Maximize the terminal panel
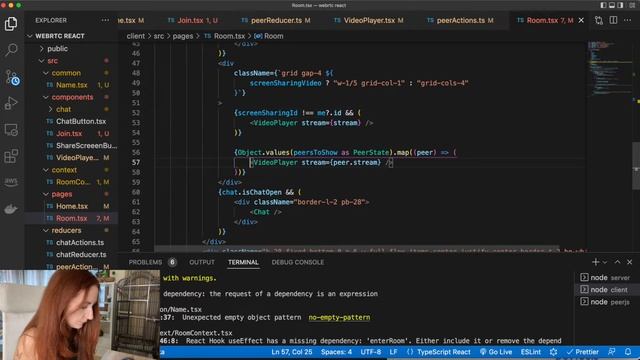Screen dimensions: 640x360 (617, 262)
